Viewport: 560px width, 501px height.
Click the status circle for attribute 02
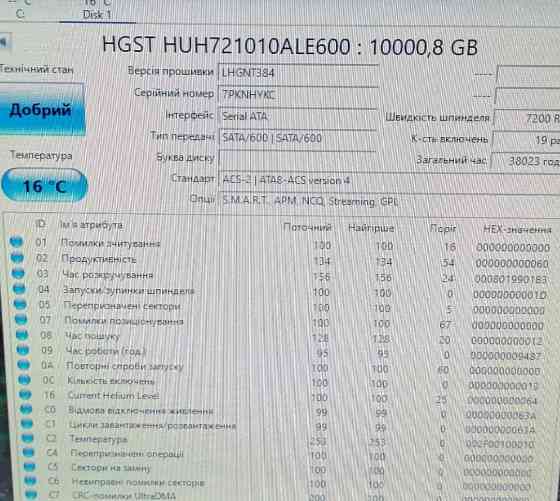[x=17, y=257]
